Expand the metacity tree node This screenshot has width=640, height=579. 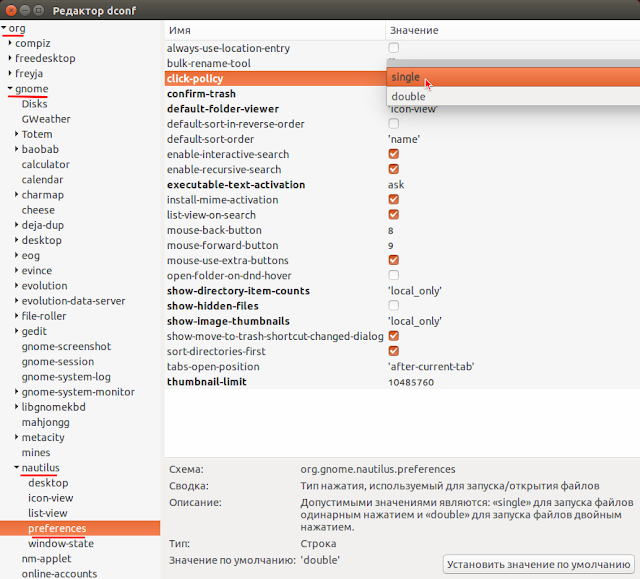pos(17,437)
